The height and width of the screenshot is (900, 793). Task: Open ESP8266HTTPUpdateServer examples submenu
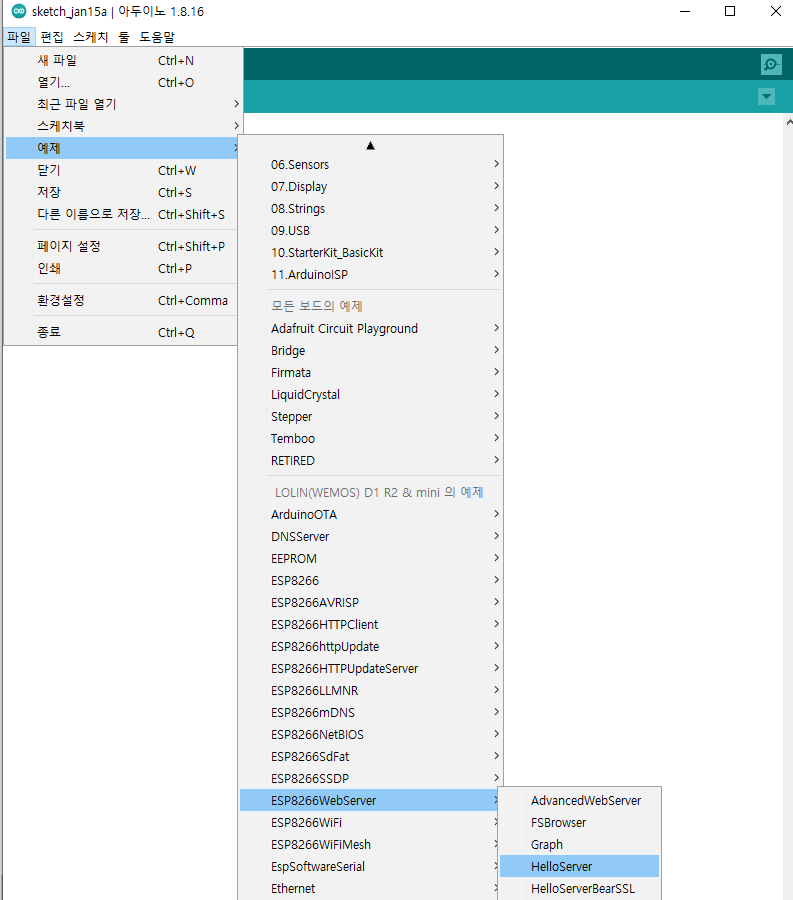click(x=371, y=669)
